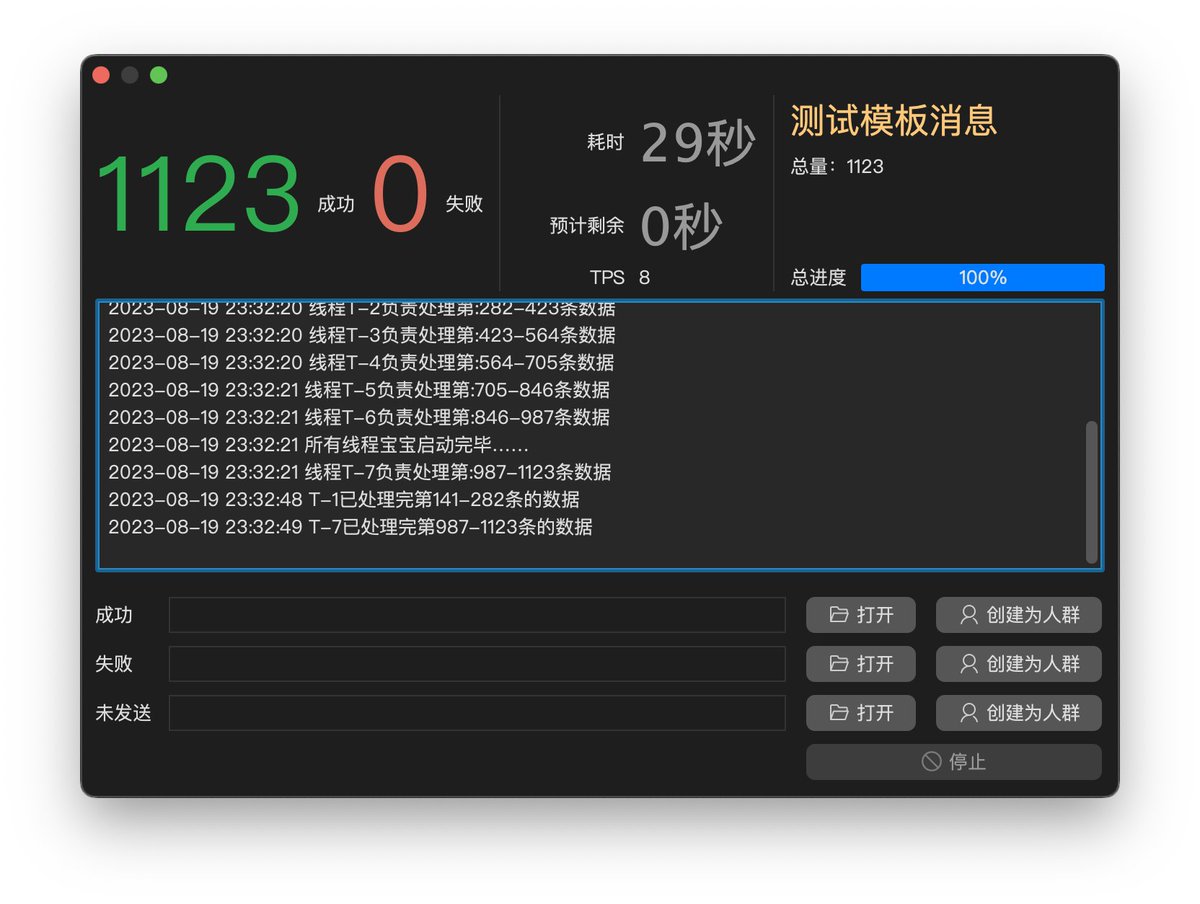Click the 耗时 label
The image size is (1200, 904).
605,143
